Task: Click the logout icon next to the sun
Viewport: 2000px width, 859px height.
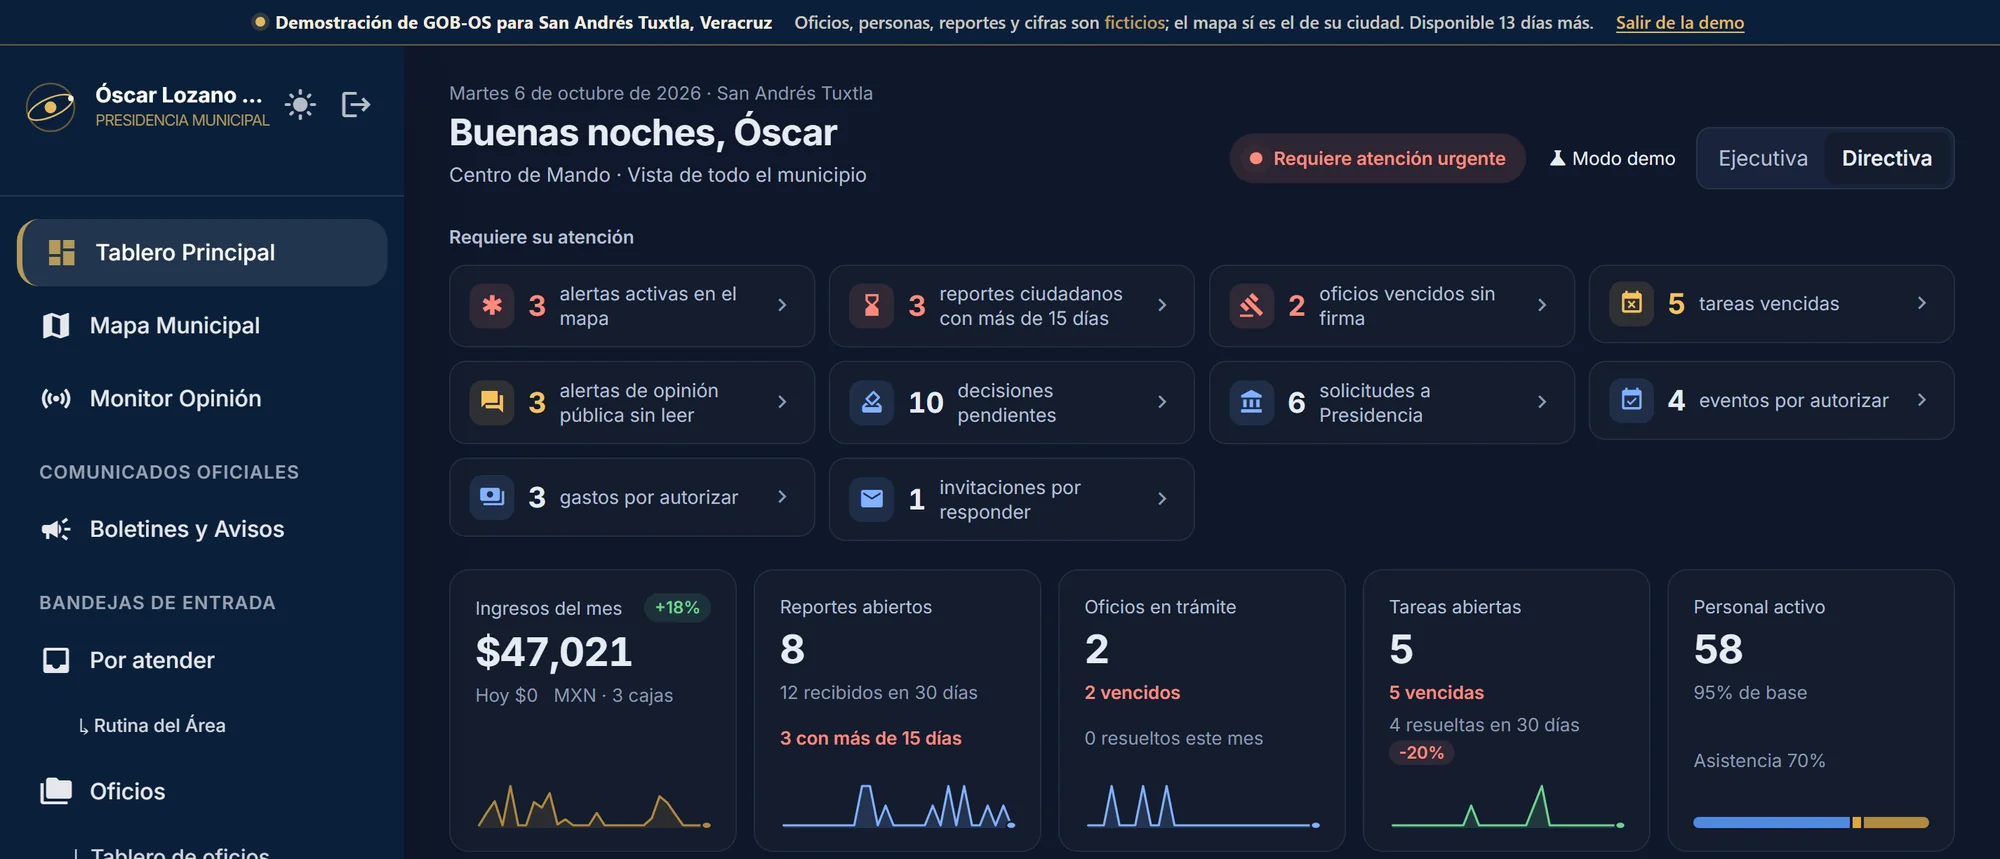Action: [356, 105]
